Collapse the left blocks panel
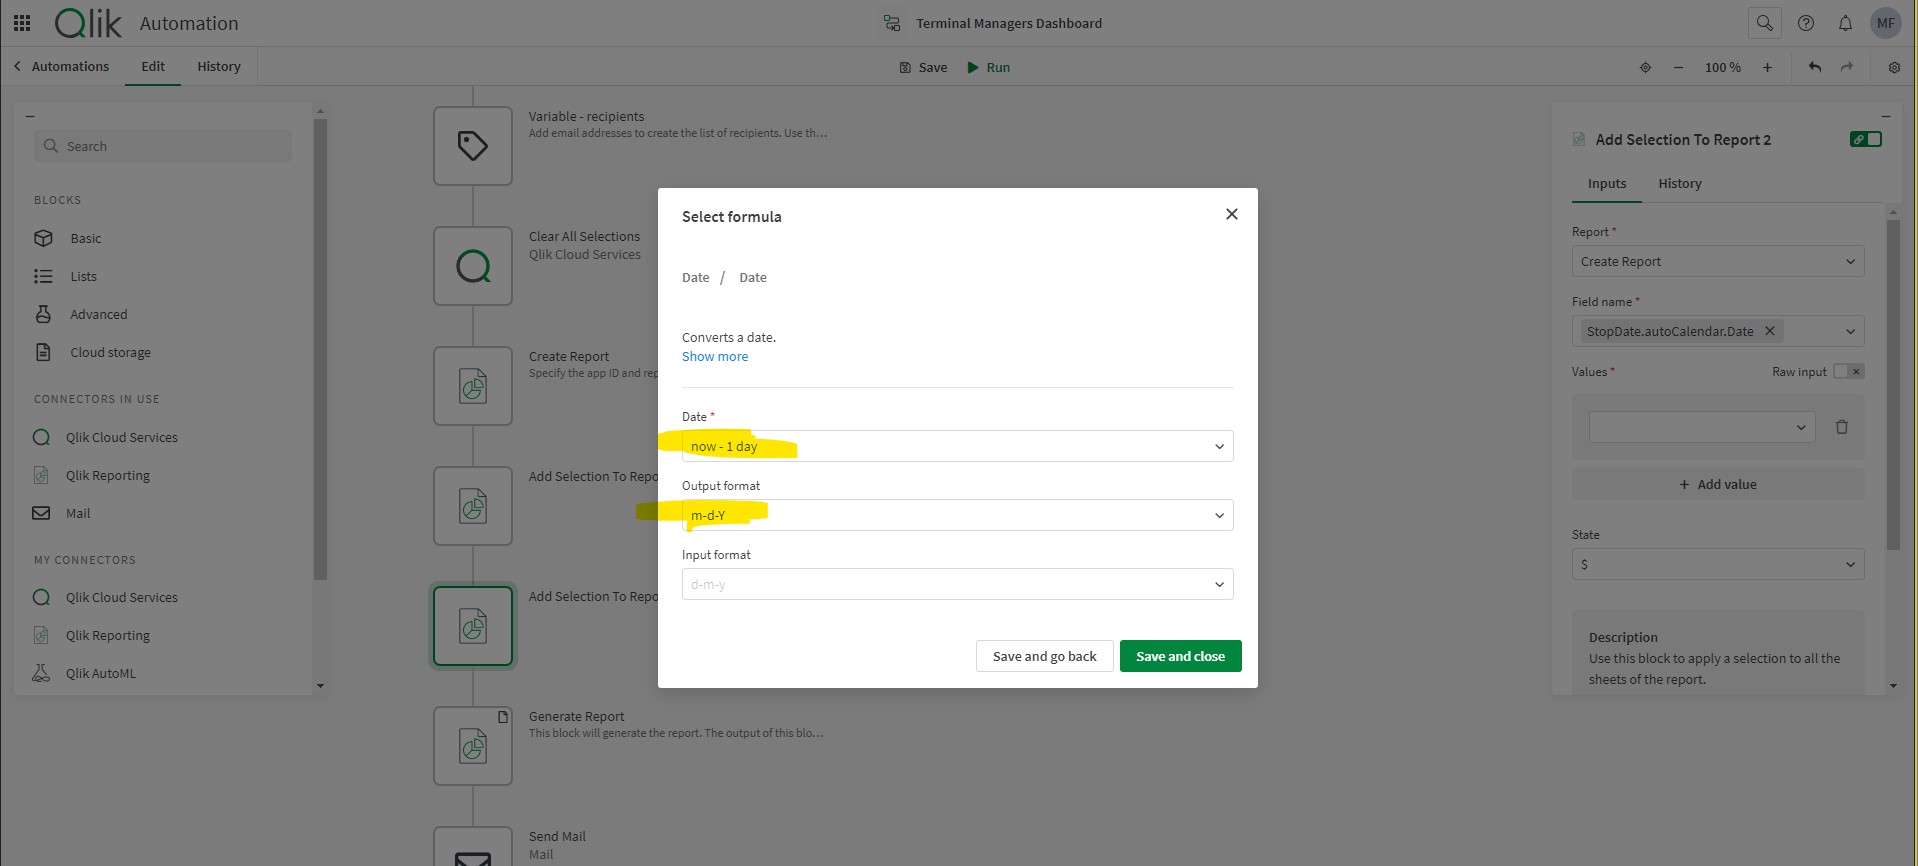The width and height of the screenshot is (1918, 866). [x=30, y=116]
